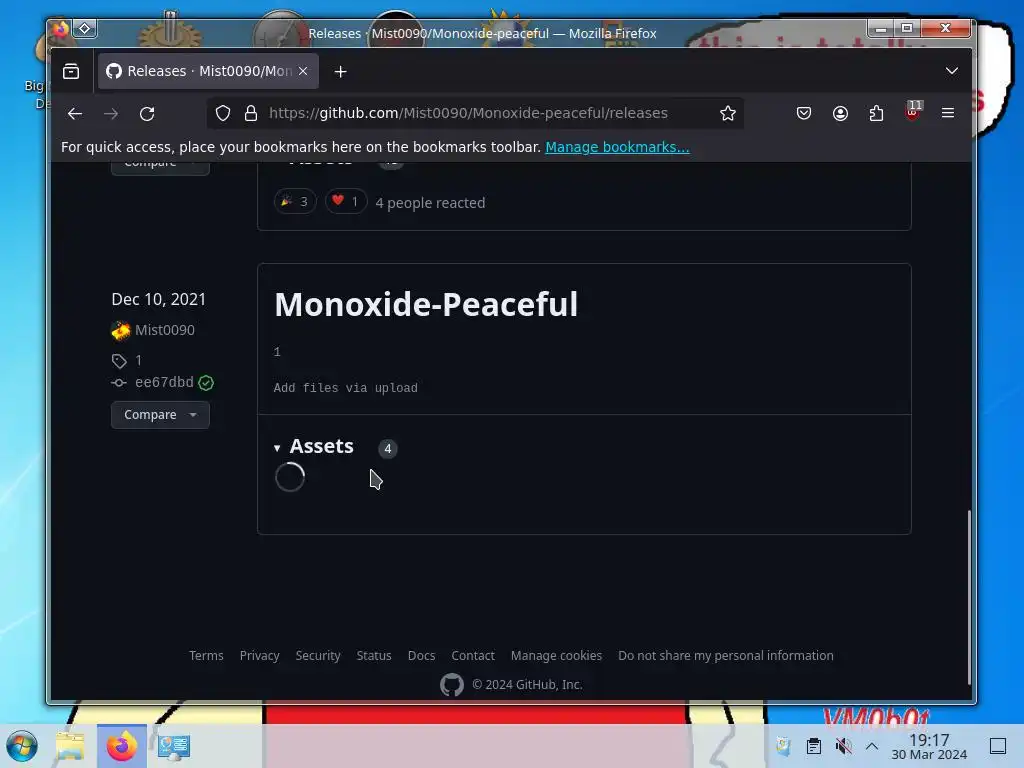Open Firefox tracking protection shield
The width and height of the screenshot is (1024, 768).
[223, 113]
